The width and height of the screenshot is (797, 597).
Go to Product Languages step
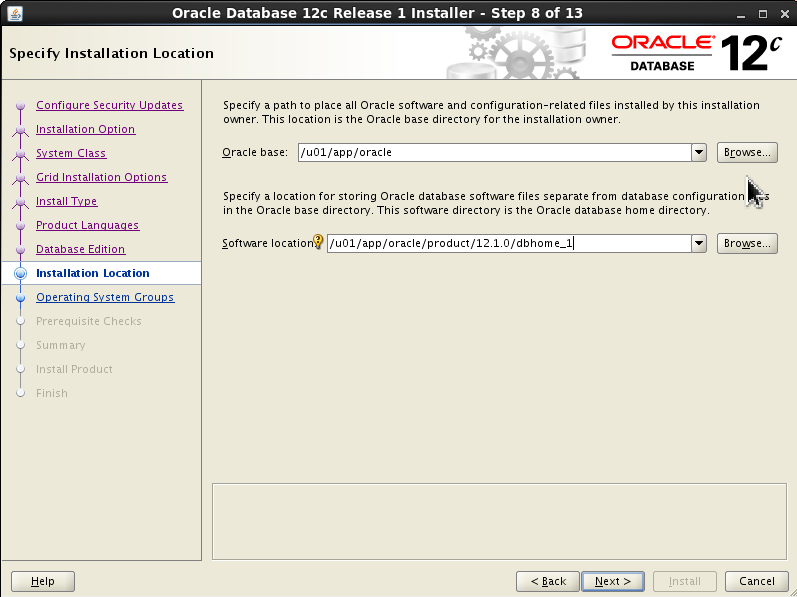click(x=87, y=225)
